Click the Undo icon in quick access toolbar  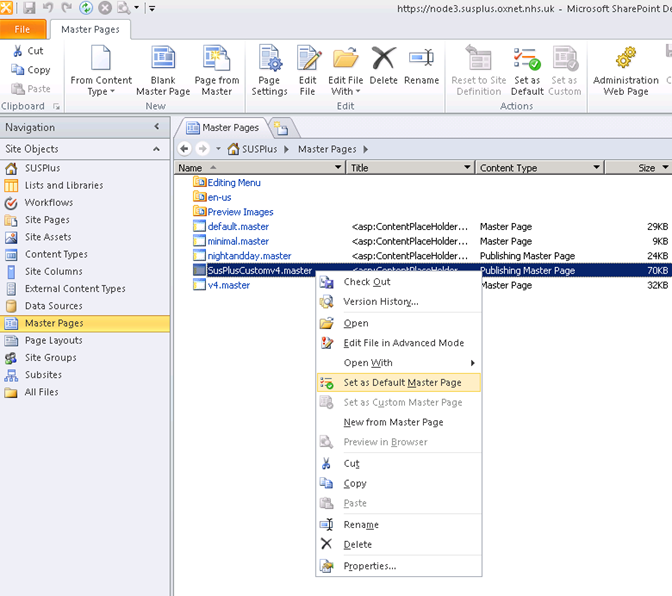click(x=48, y=8)
